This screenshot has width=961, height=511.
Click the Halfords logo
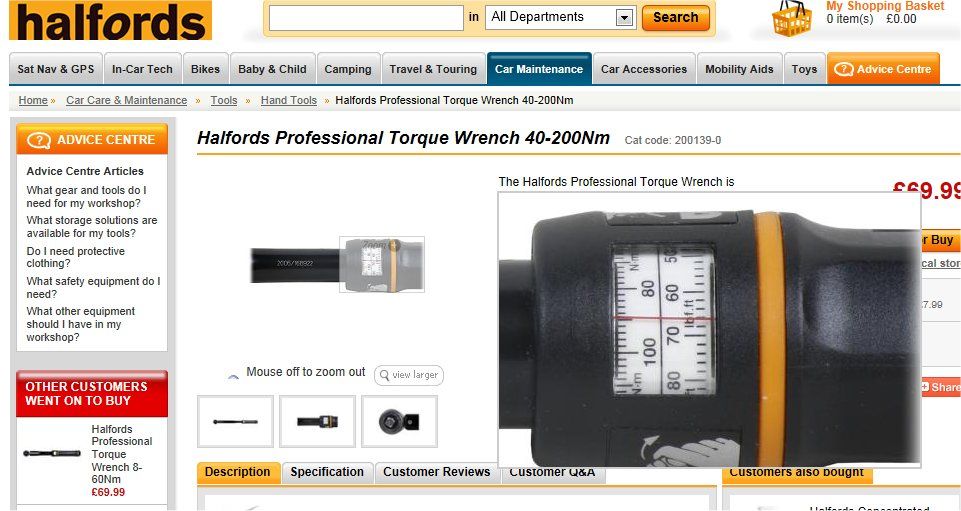(110, 20)
